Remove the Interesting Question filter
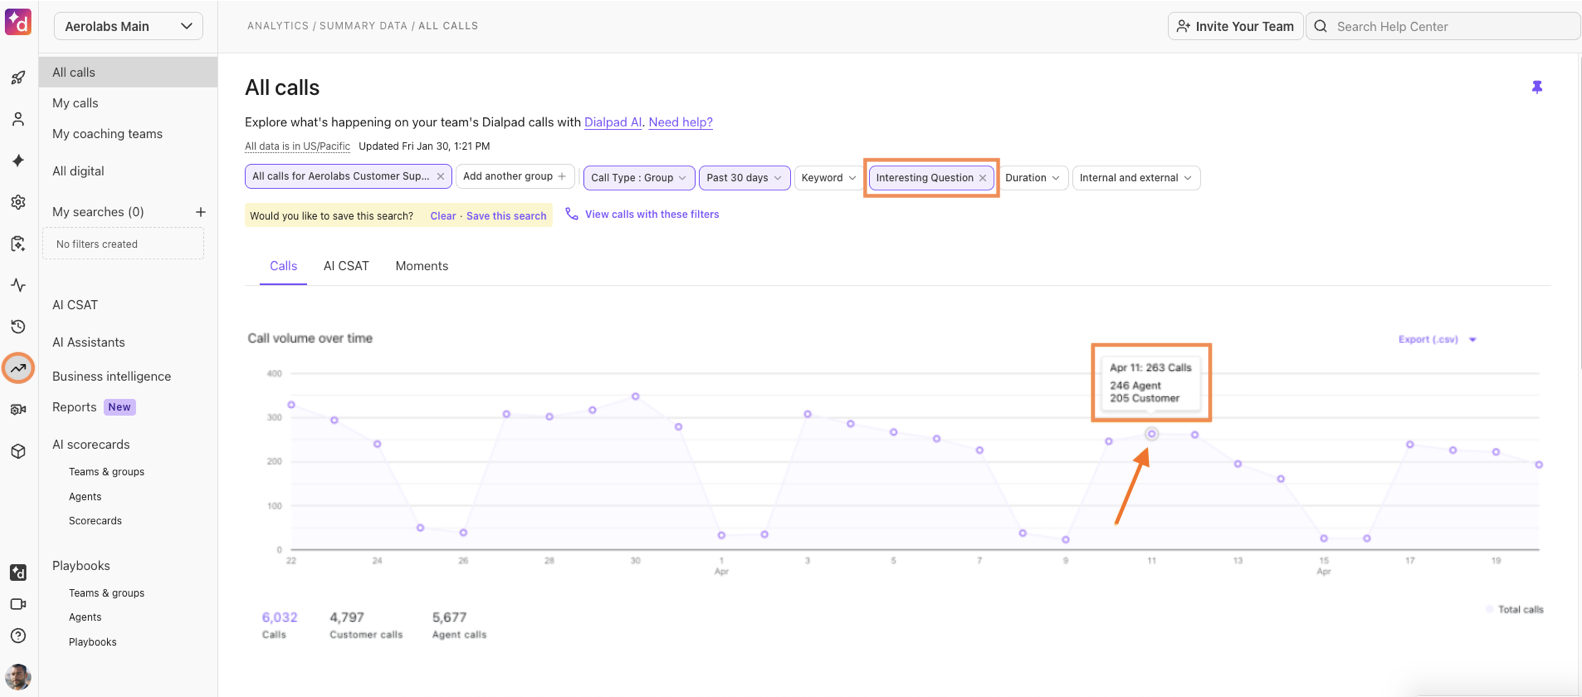Screen dimensions: 1582x697 click(983, 178)
